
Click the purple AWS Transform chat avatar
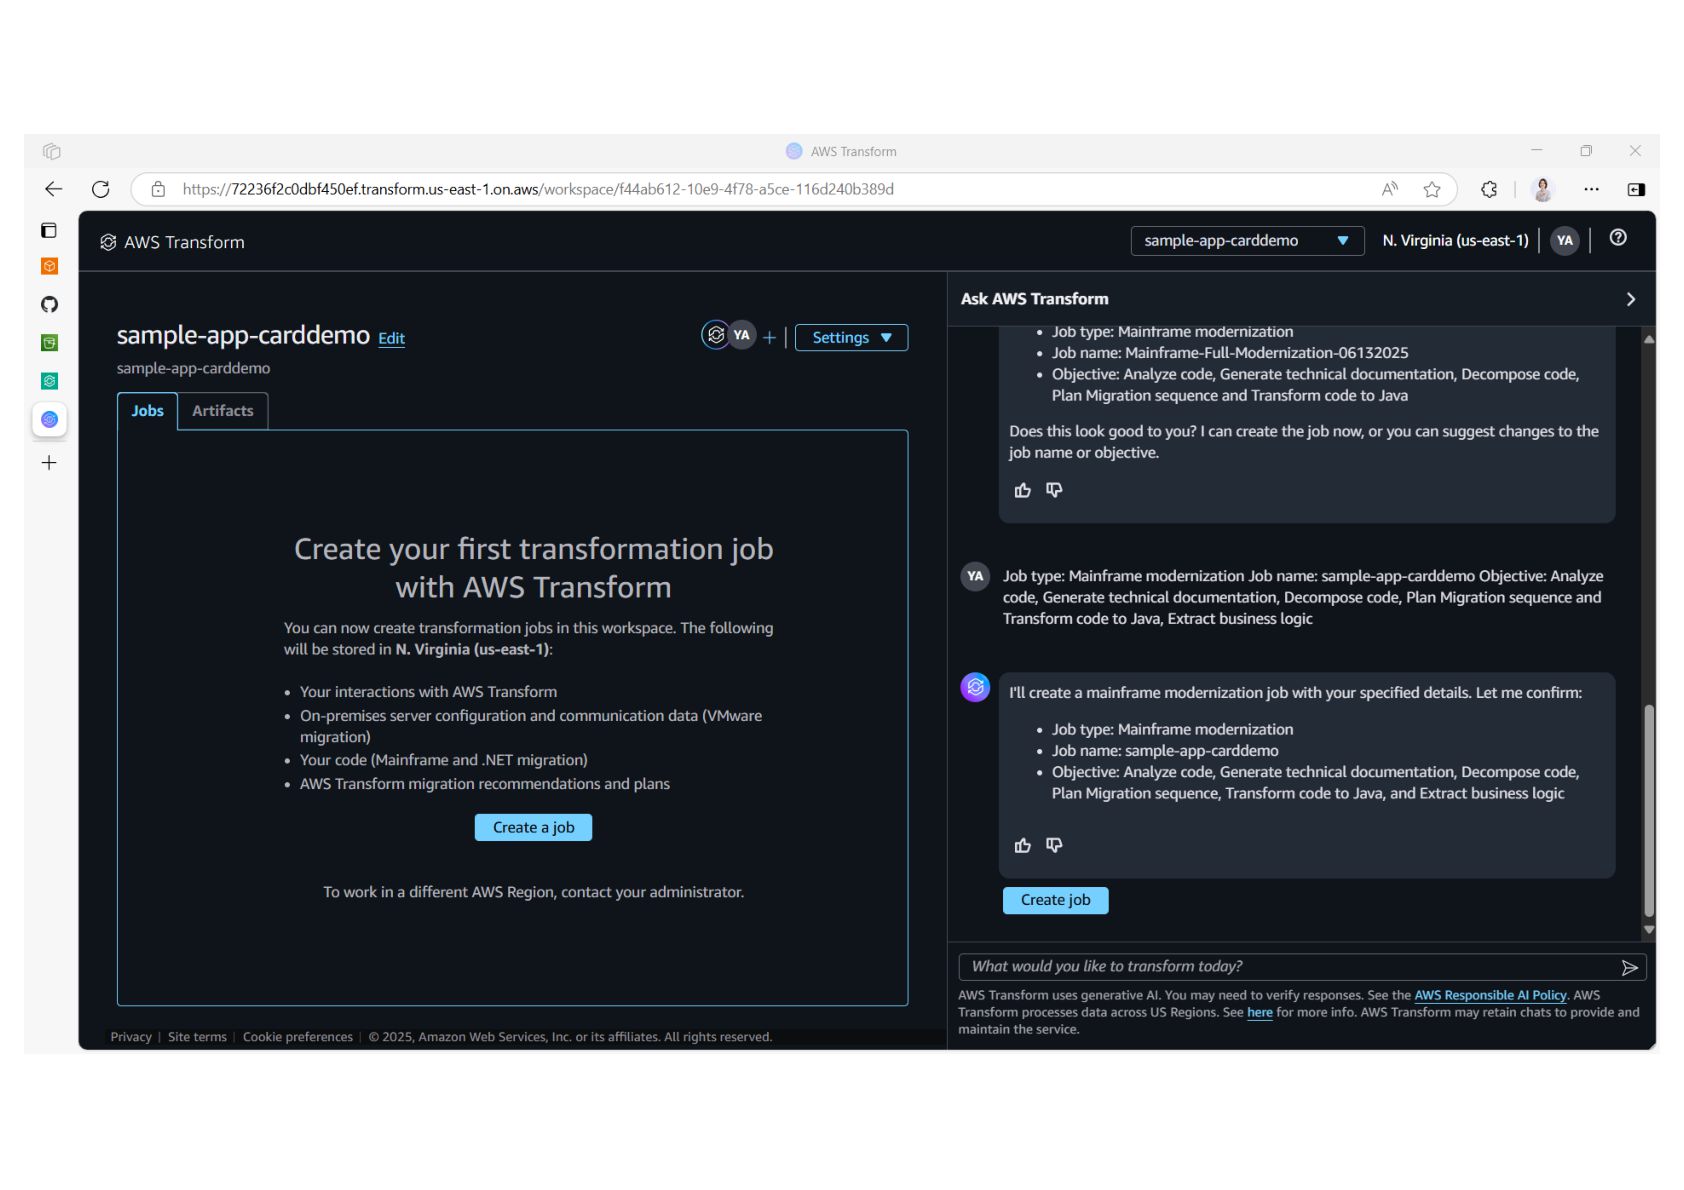click(x=975, y=687)
